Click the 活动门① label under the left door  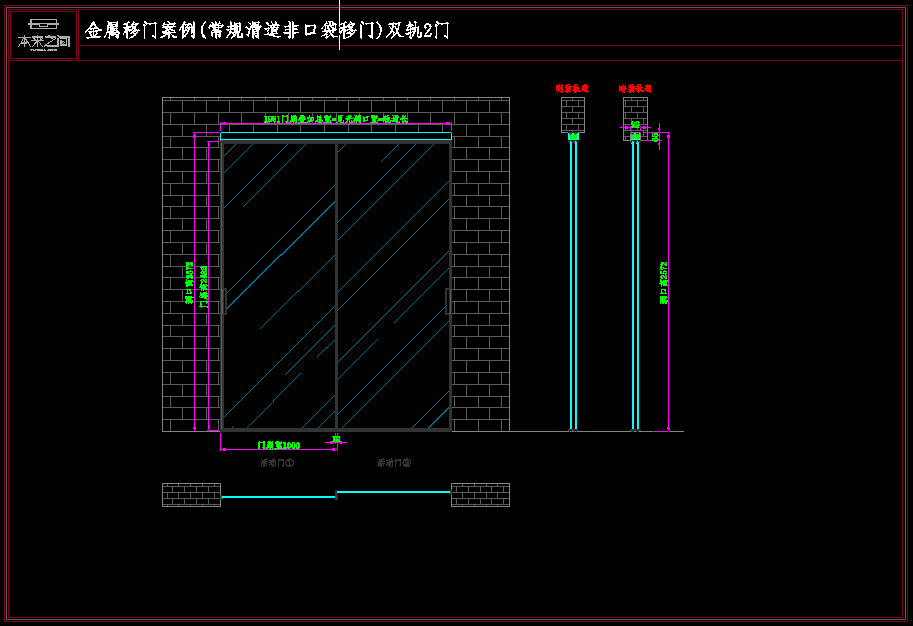coord(277,463)
